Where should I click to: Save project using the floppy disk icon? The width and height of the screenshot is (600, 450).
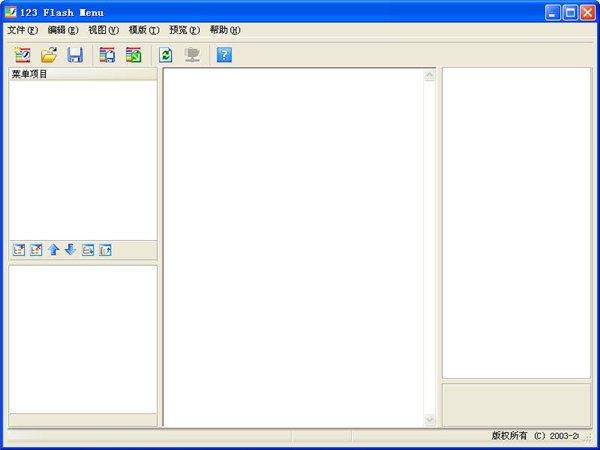tap(75, 55)
